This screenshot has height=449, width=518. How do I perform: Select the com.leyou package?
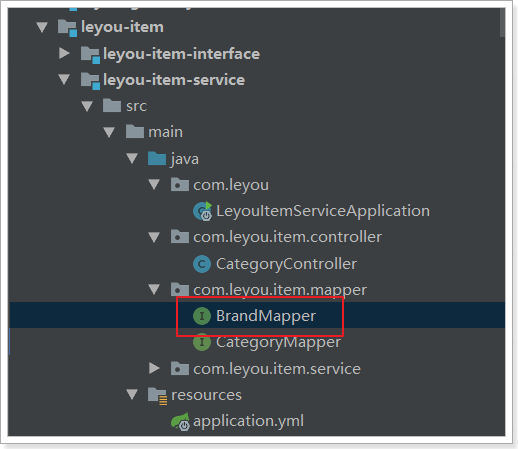(220, 185)
